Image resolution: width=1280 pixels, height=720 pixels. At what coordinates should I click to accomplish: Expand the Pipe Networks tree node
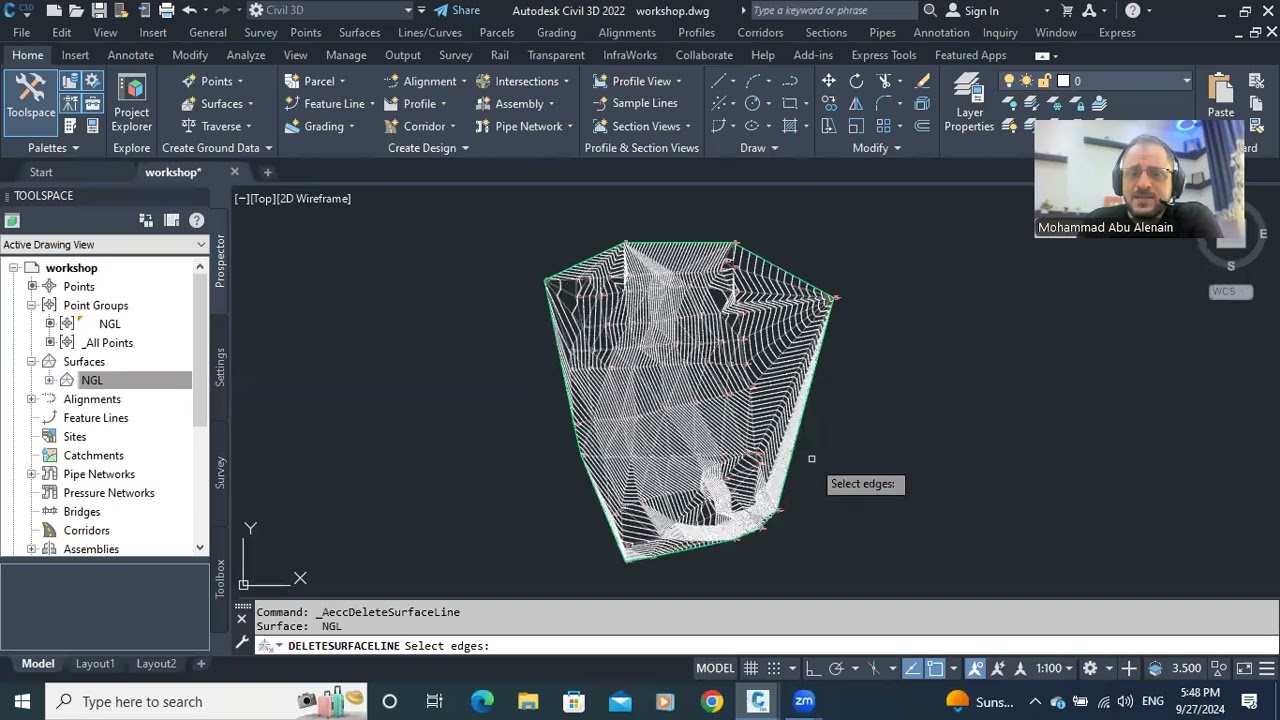(32, 474)
